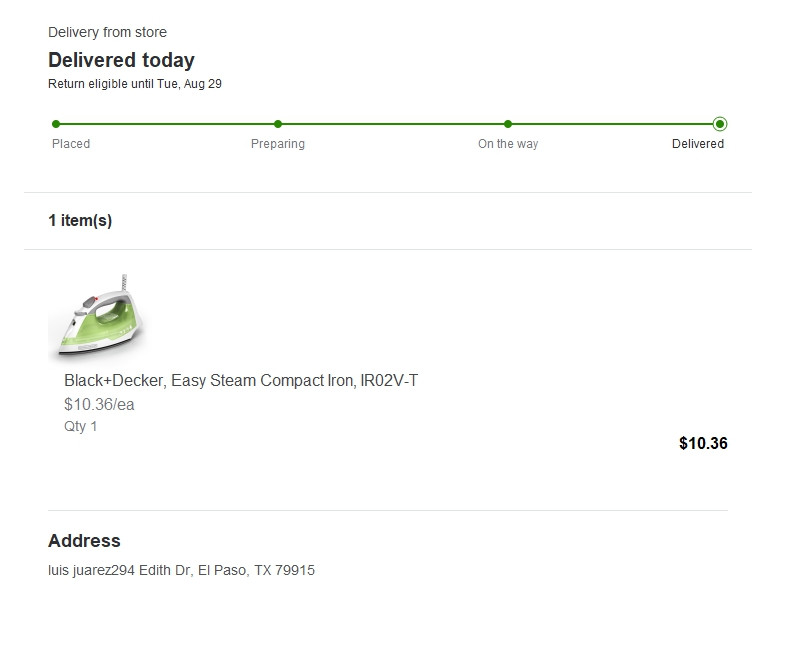The image size is (800, 646).
Task: Select the Placed step label
Action: [x=71, y=144]
